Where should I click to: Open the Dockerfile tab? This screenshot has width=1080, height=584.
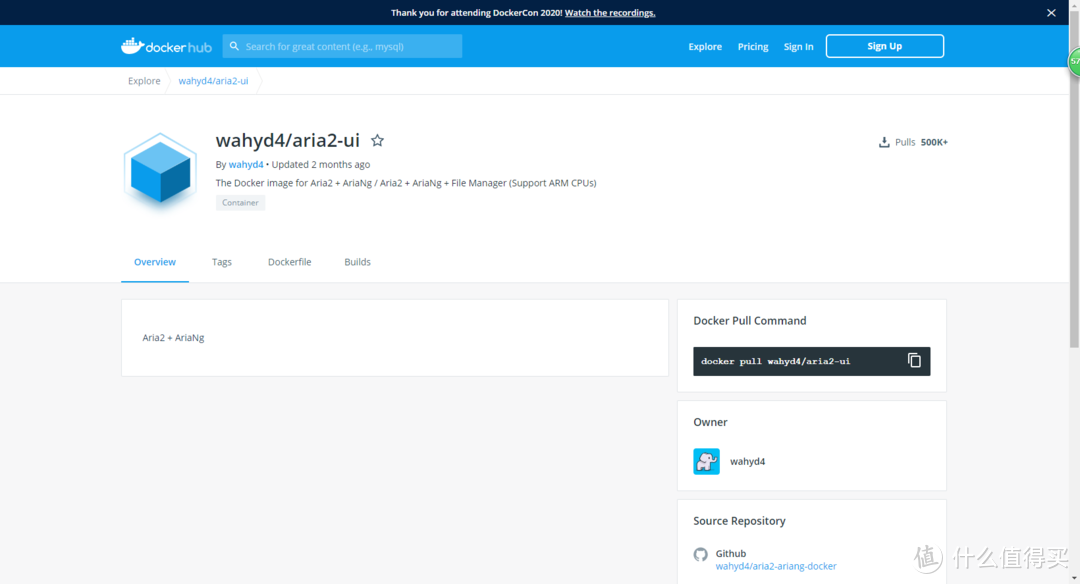point(289,262)
